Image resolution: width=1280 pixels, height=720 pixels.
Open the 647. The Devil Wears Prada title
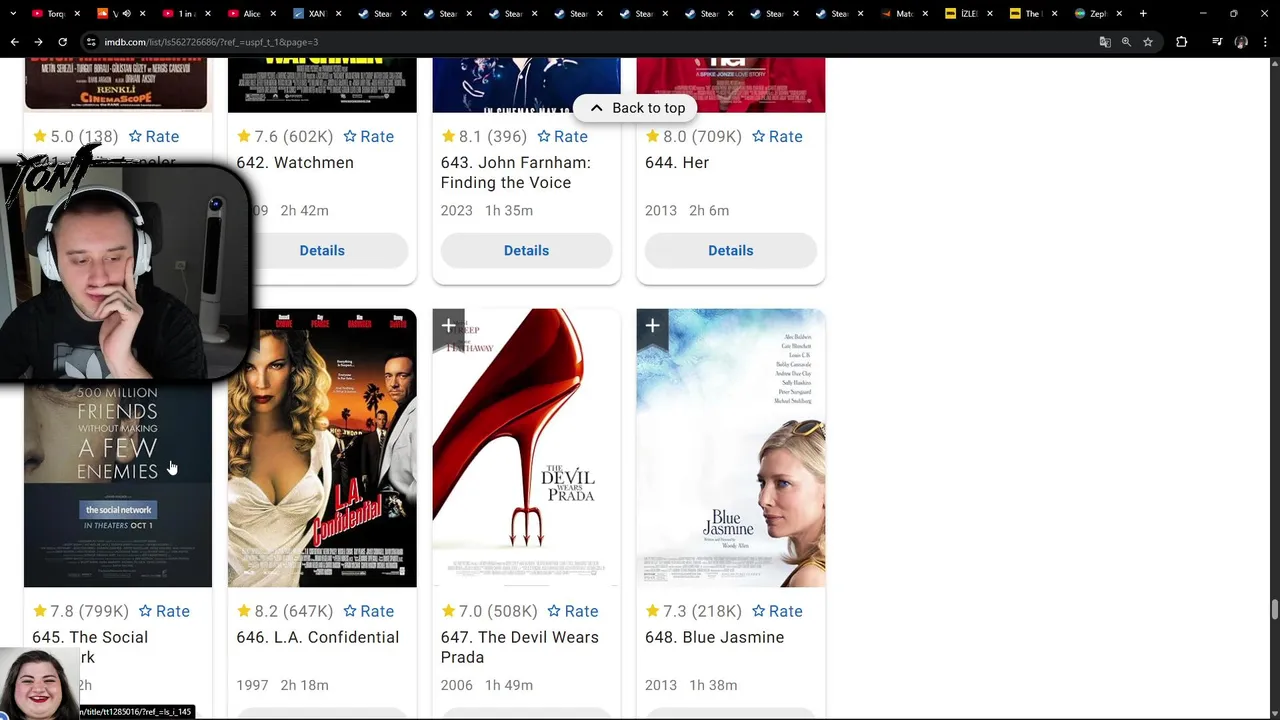pyautogui.click(x=519, y=647)
